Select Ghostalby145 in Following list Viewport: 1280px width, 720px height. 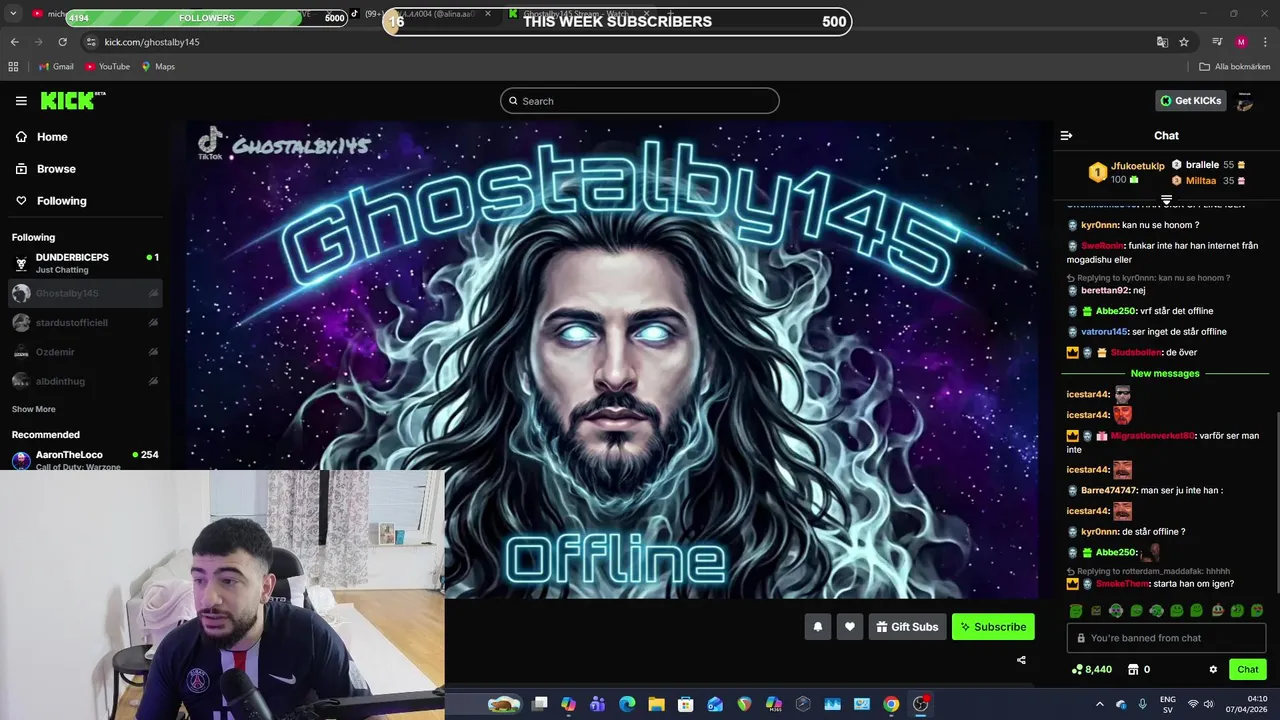(85, 293)
